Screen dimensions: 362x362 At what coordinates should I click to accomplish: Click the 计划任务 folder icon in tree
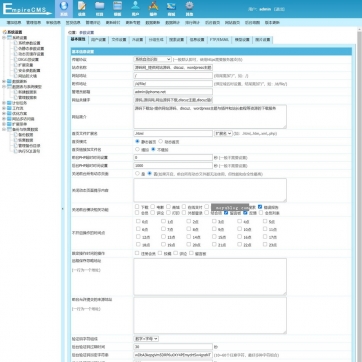(x=9, y=103)
